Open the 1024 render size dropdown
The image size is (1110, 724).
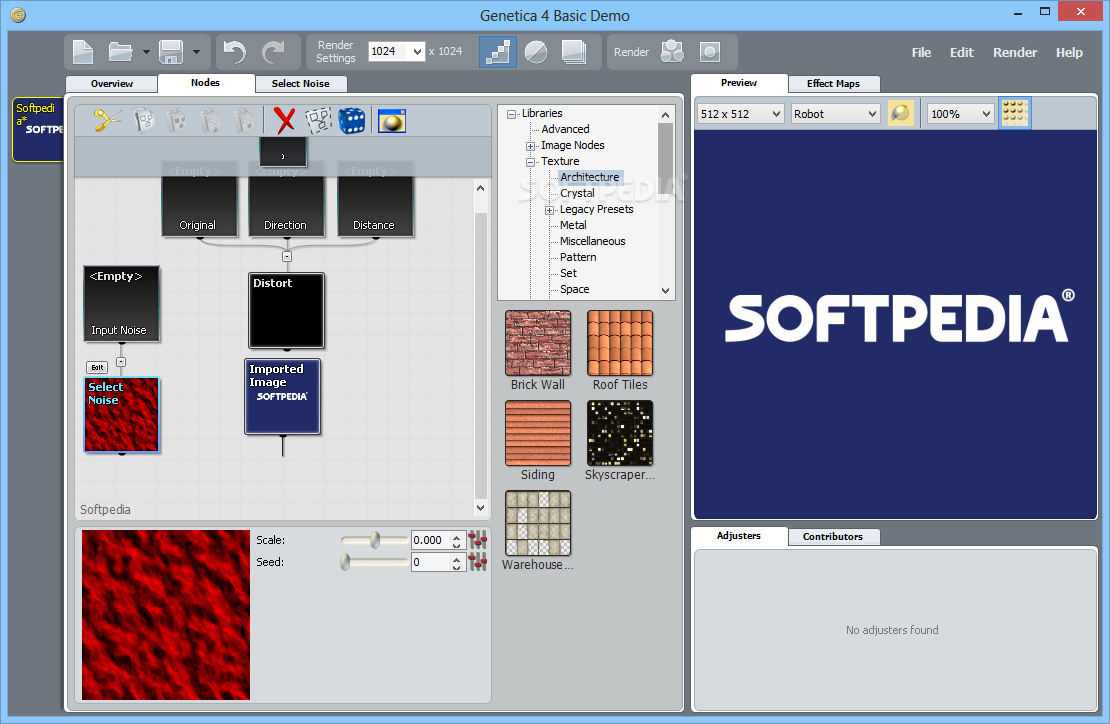(417, 52)
